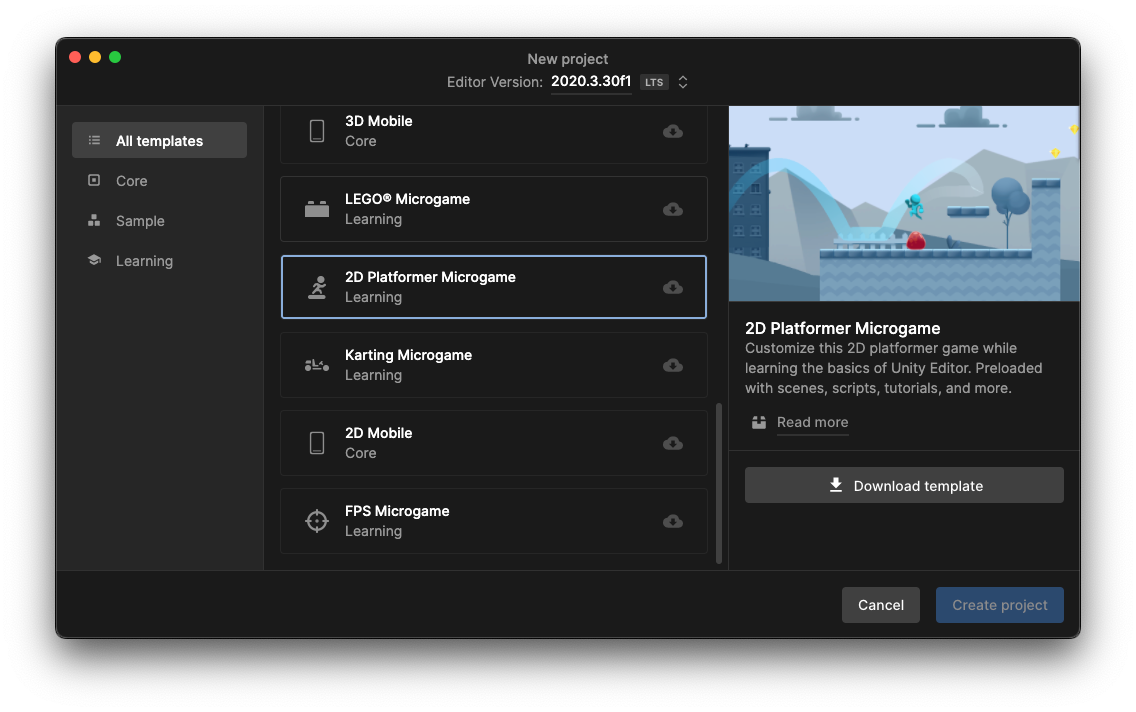Click the cloud icon next to LEGO® Microgame
This screenshot has width=1136, height=712.
672,209
